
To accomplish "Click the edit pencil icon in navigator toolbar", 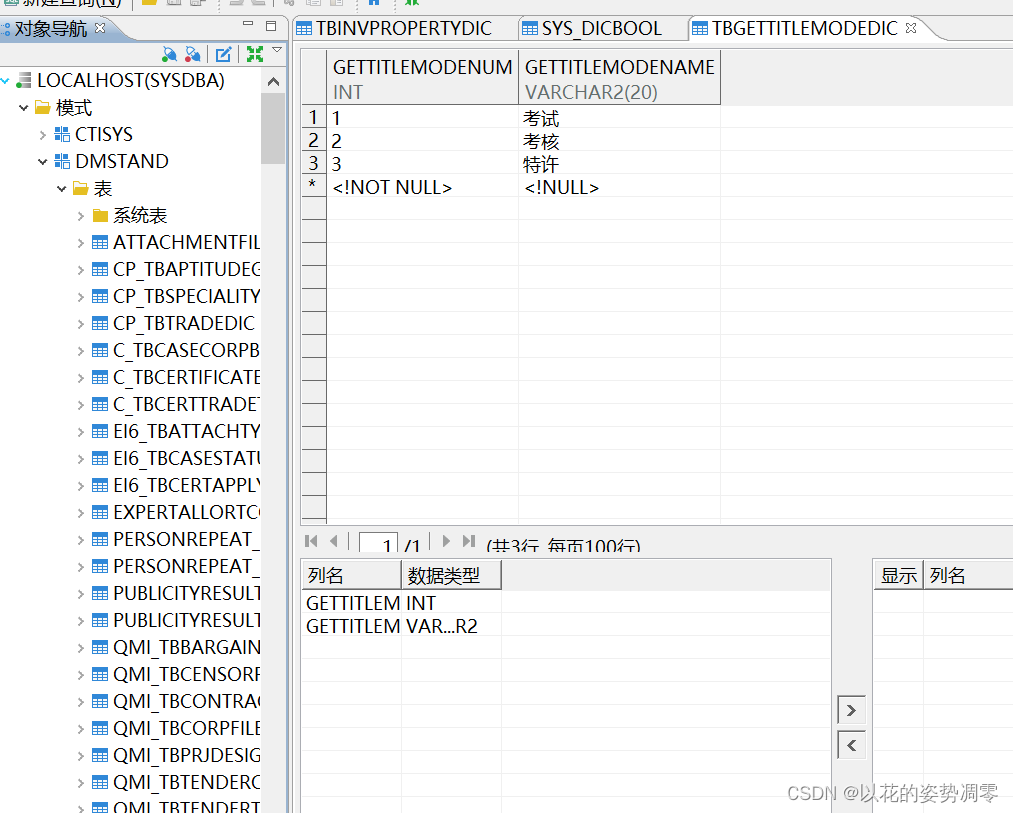I will [224, 54].
